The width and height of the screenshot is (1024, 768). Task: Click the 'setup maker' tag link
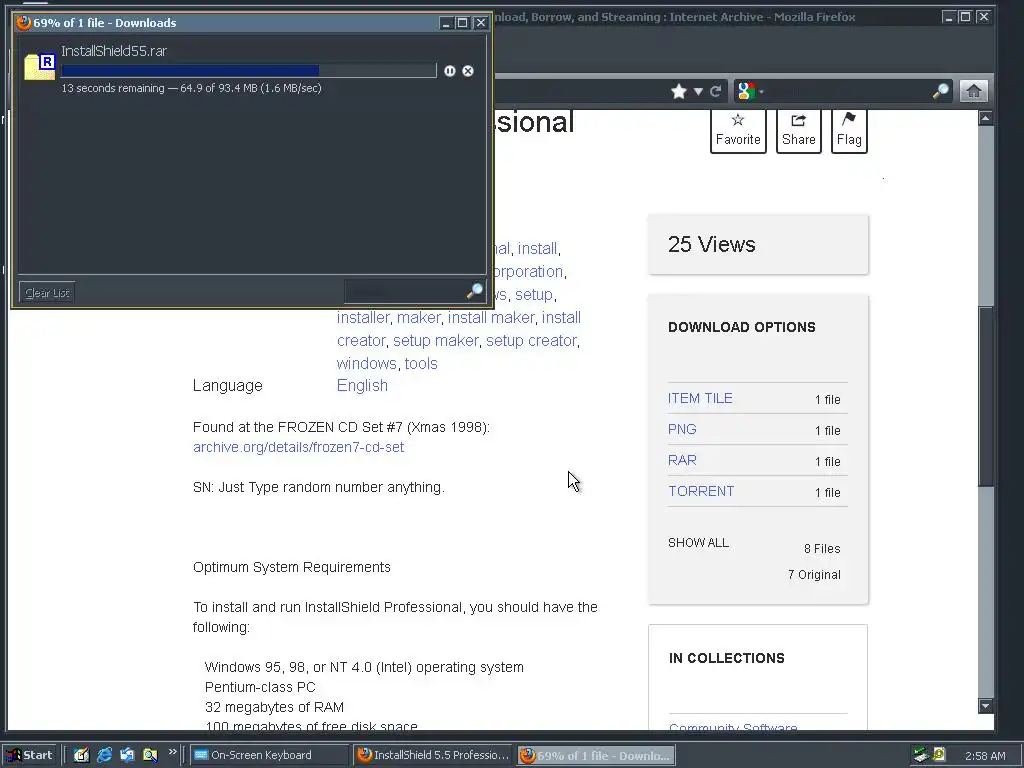pos(436,340)
